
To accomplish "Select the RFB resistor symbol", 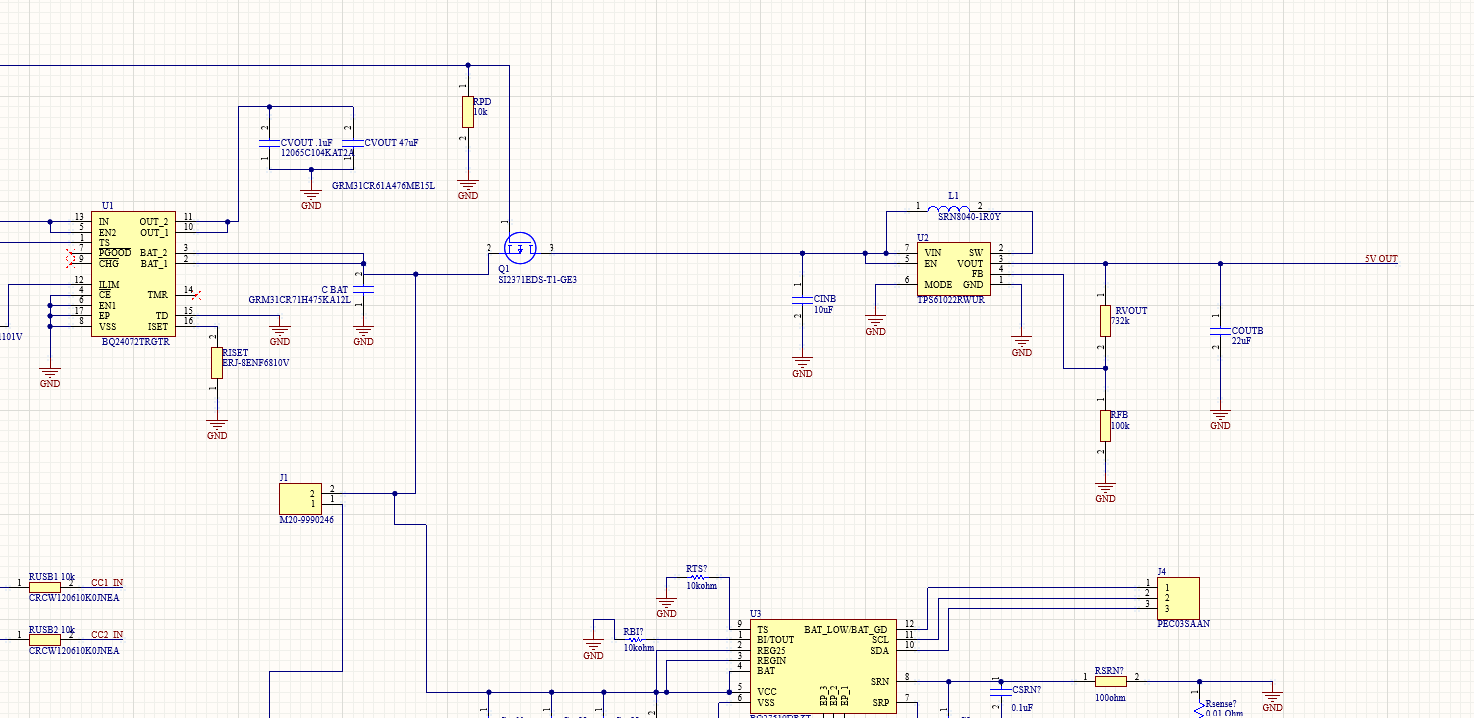I will (x=1105, y=425).
